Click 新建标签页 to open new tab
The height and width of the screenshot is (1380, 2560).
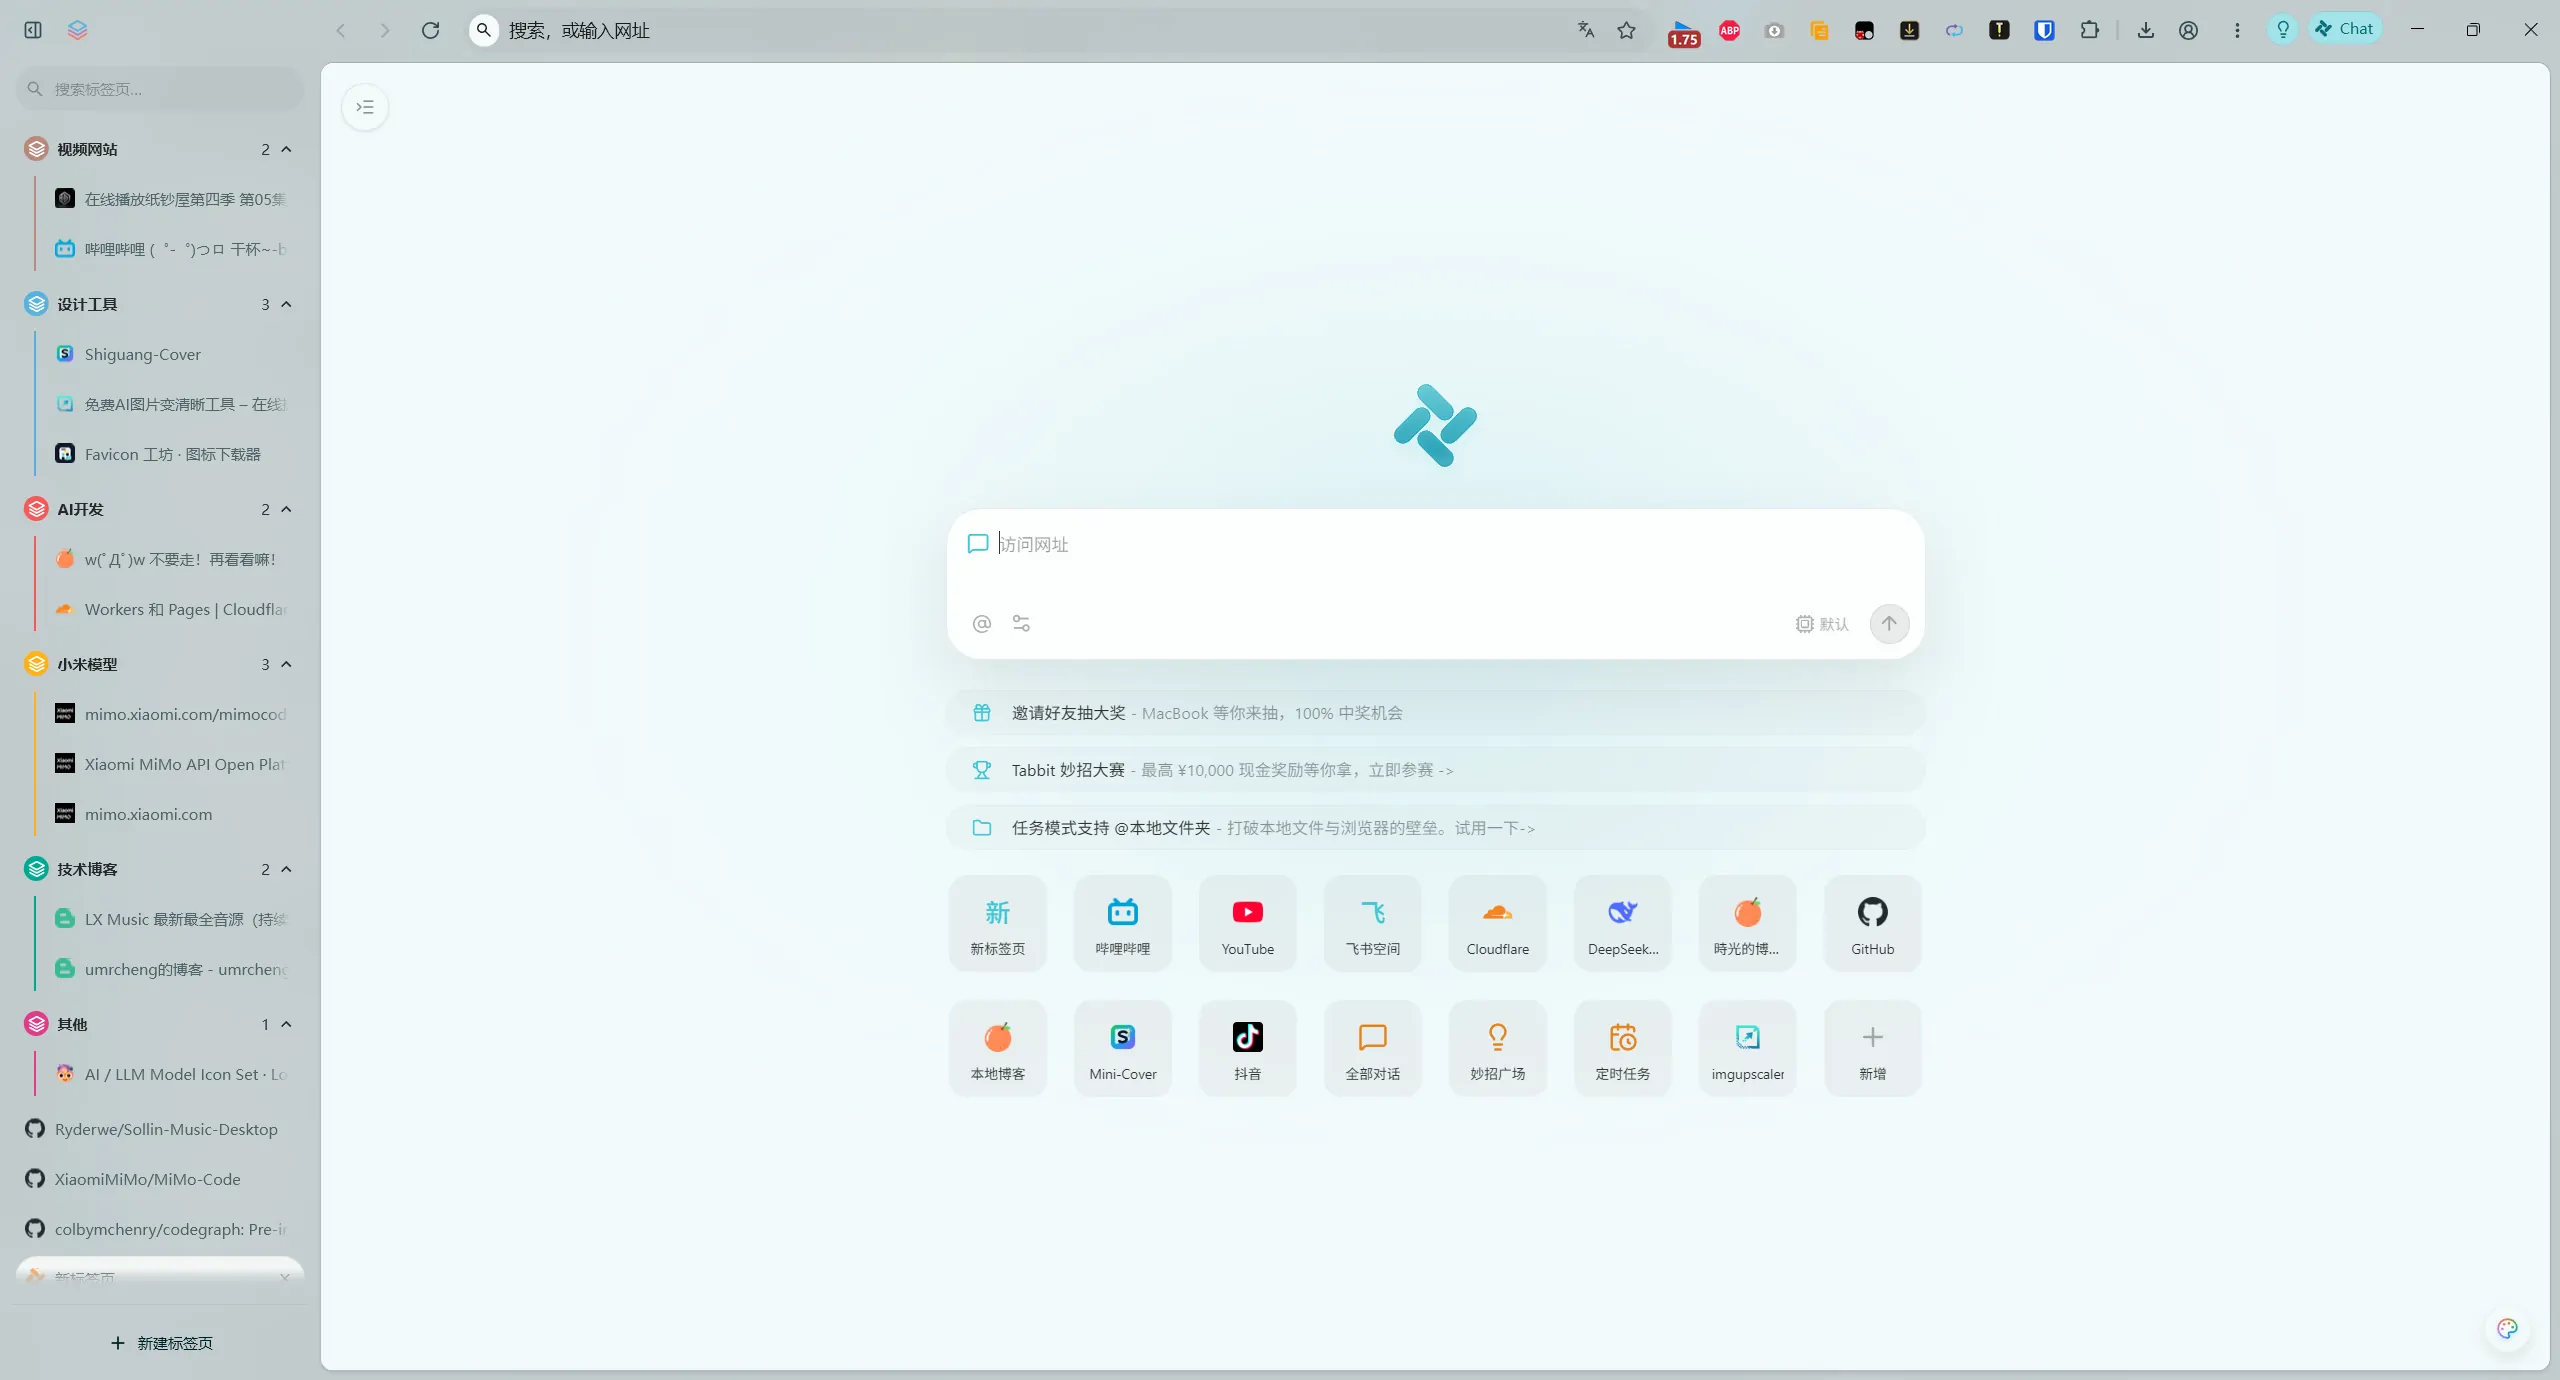click(x=161, y=1343)
